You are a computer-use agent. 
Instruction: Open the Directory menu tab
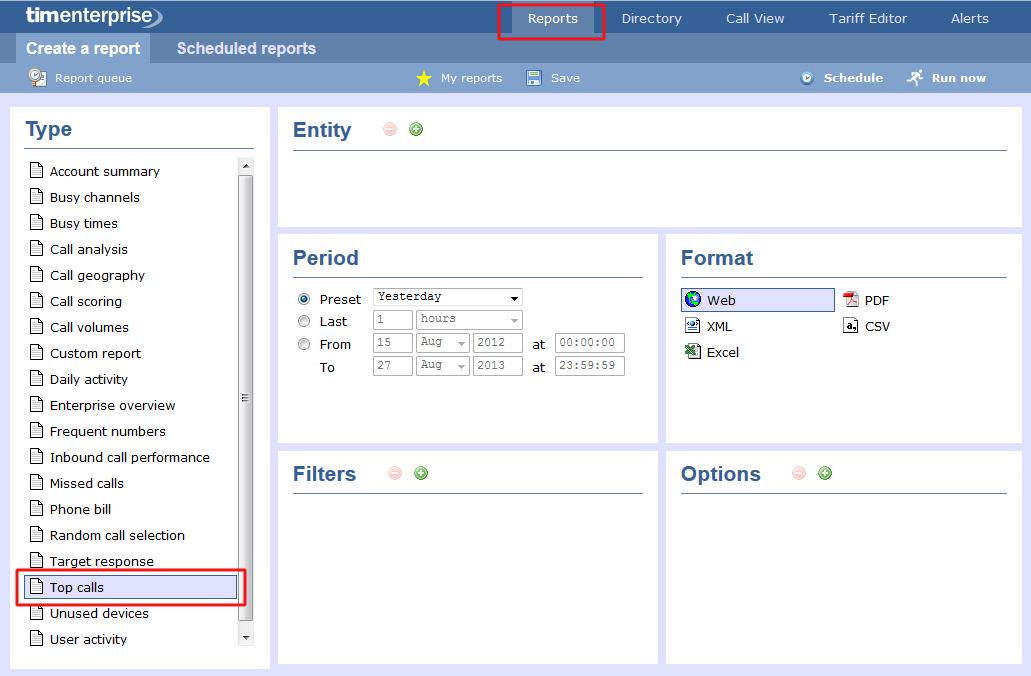pos(651,18)
